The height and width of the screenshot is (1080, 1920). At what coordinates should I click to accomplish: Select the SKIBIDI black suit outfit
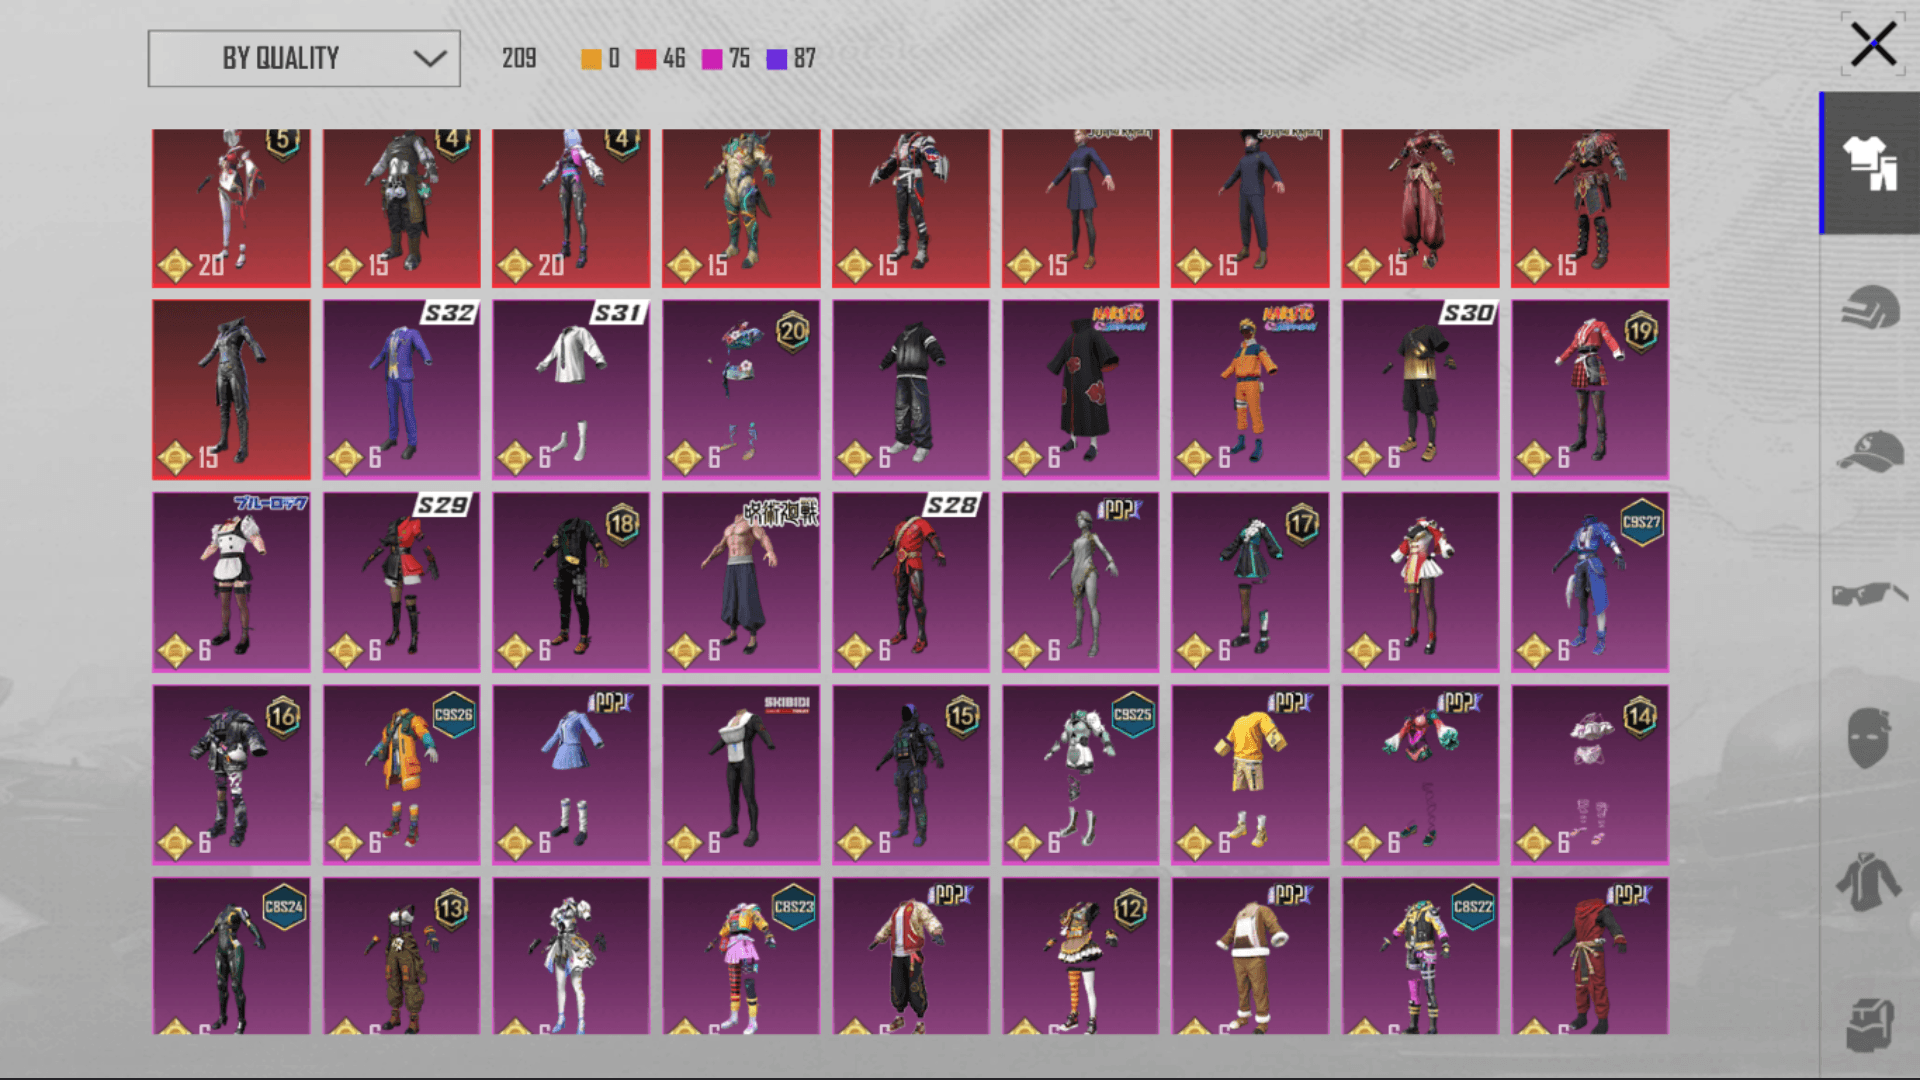740,774
